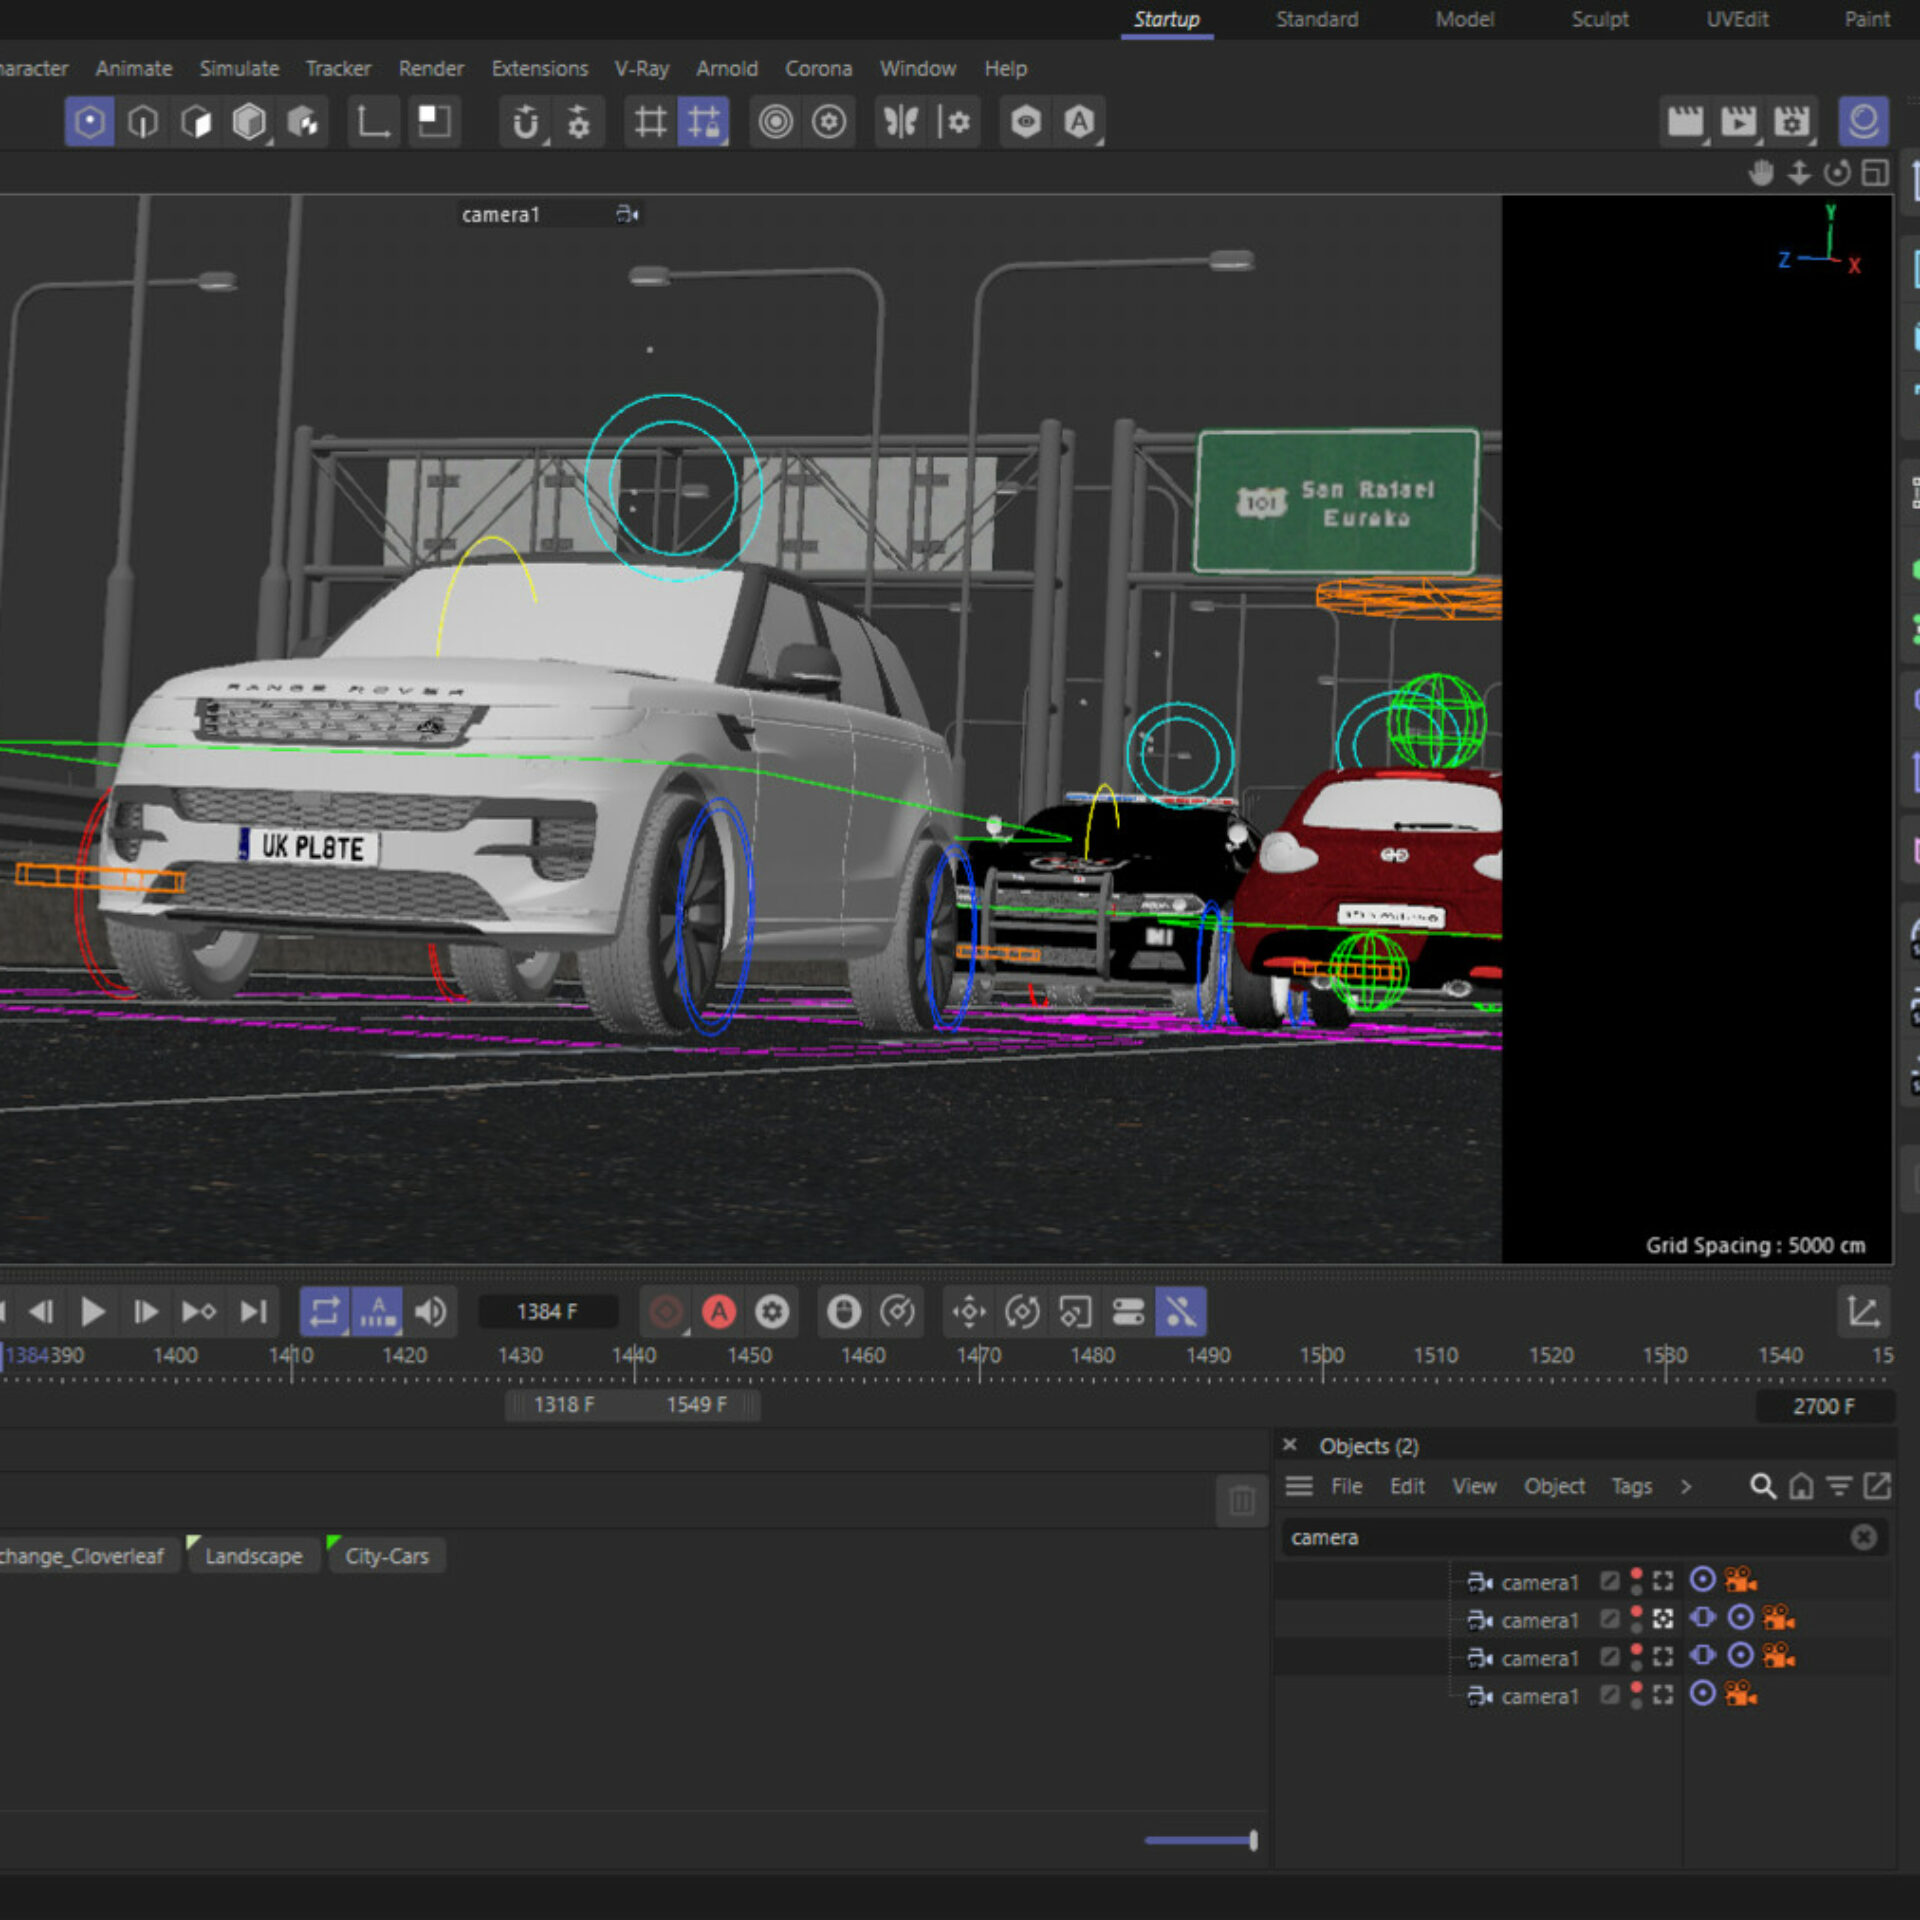Toggle Rotation keying icon
This screenshot has height=1920, width=1920.
click(x=1022, y=1311)
